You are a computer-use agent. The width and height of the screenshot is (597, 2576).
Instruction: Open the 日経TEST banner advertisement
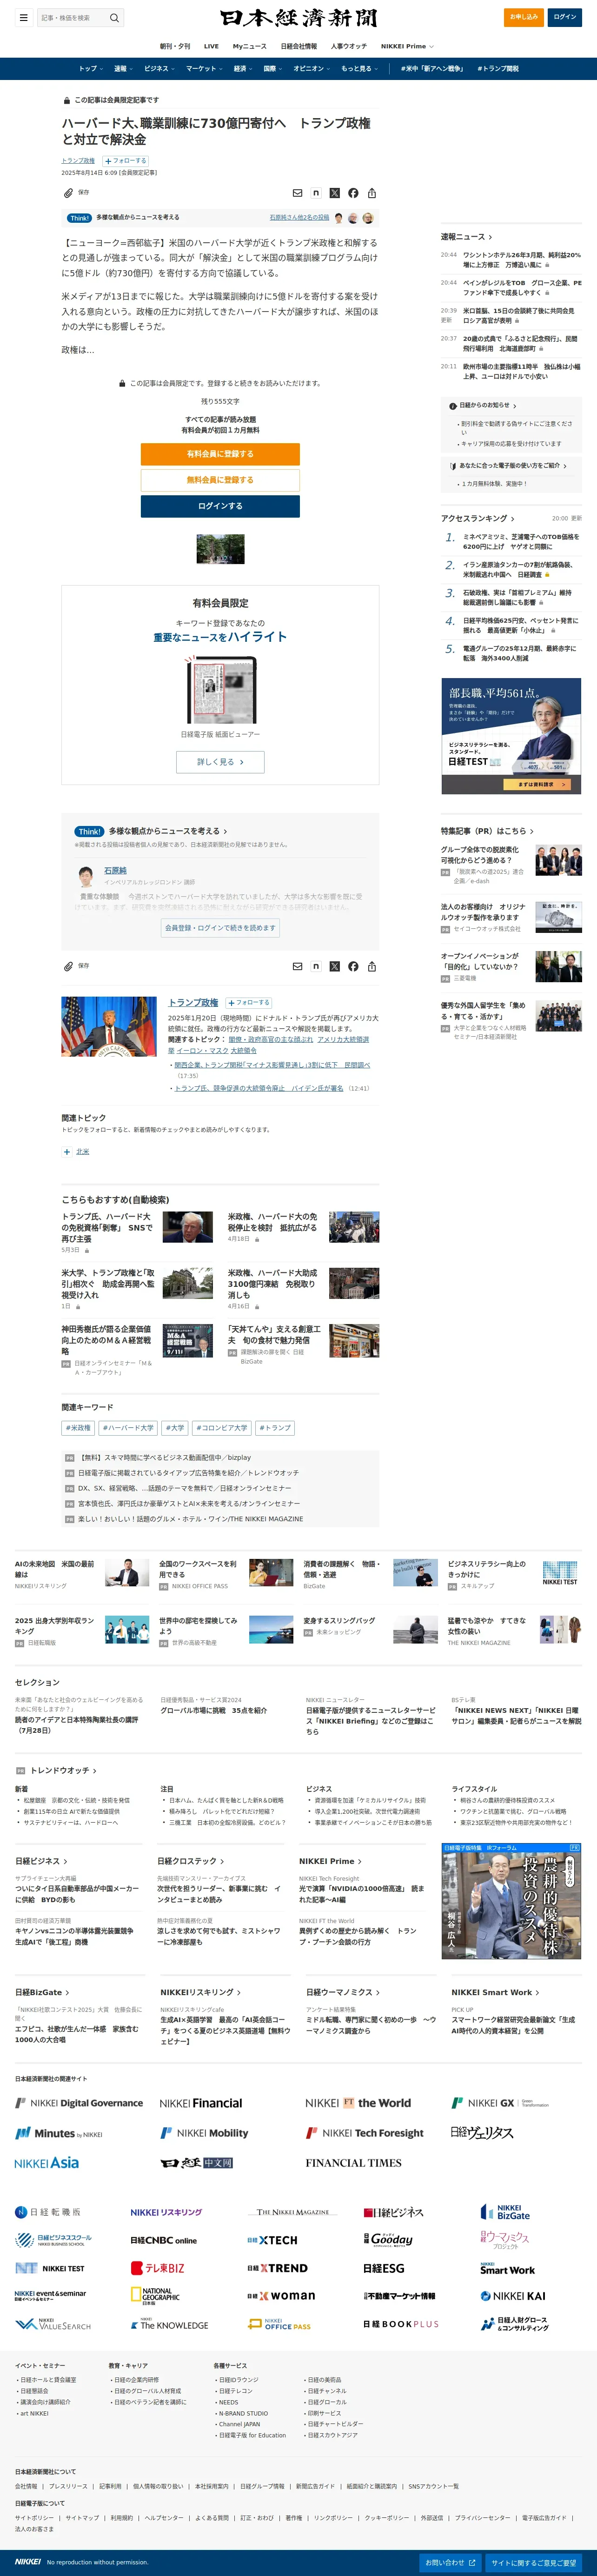511,737
